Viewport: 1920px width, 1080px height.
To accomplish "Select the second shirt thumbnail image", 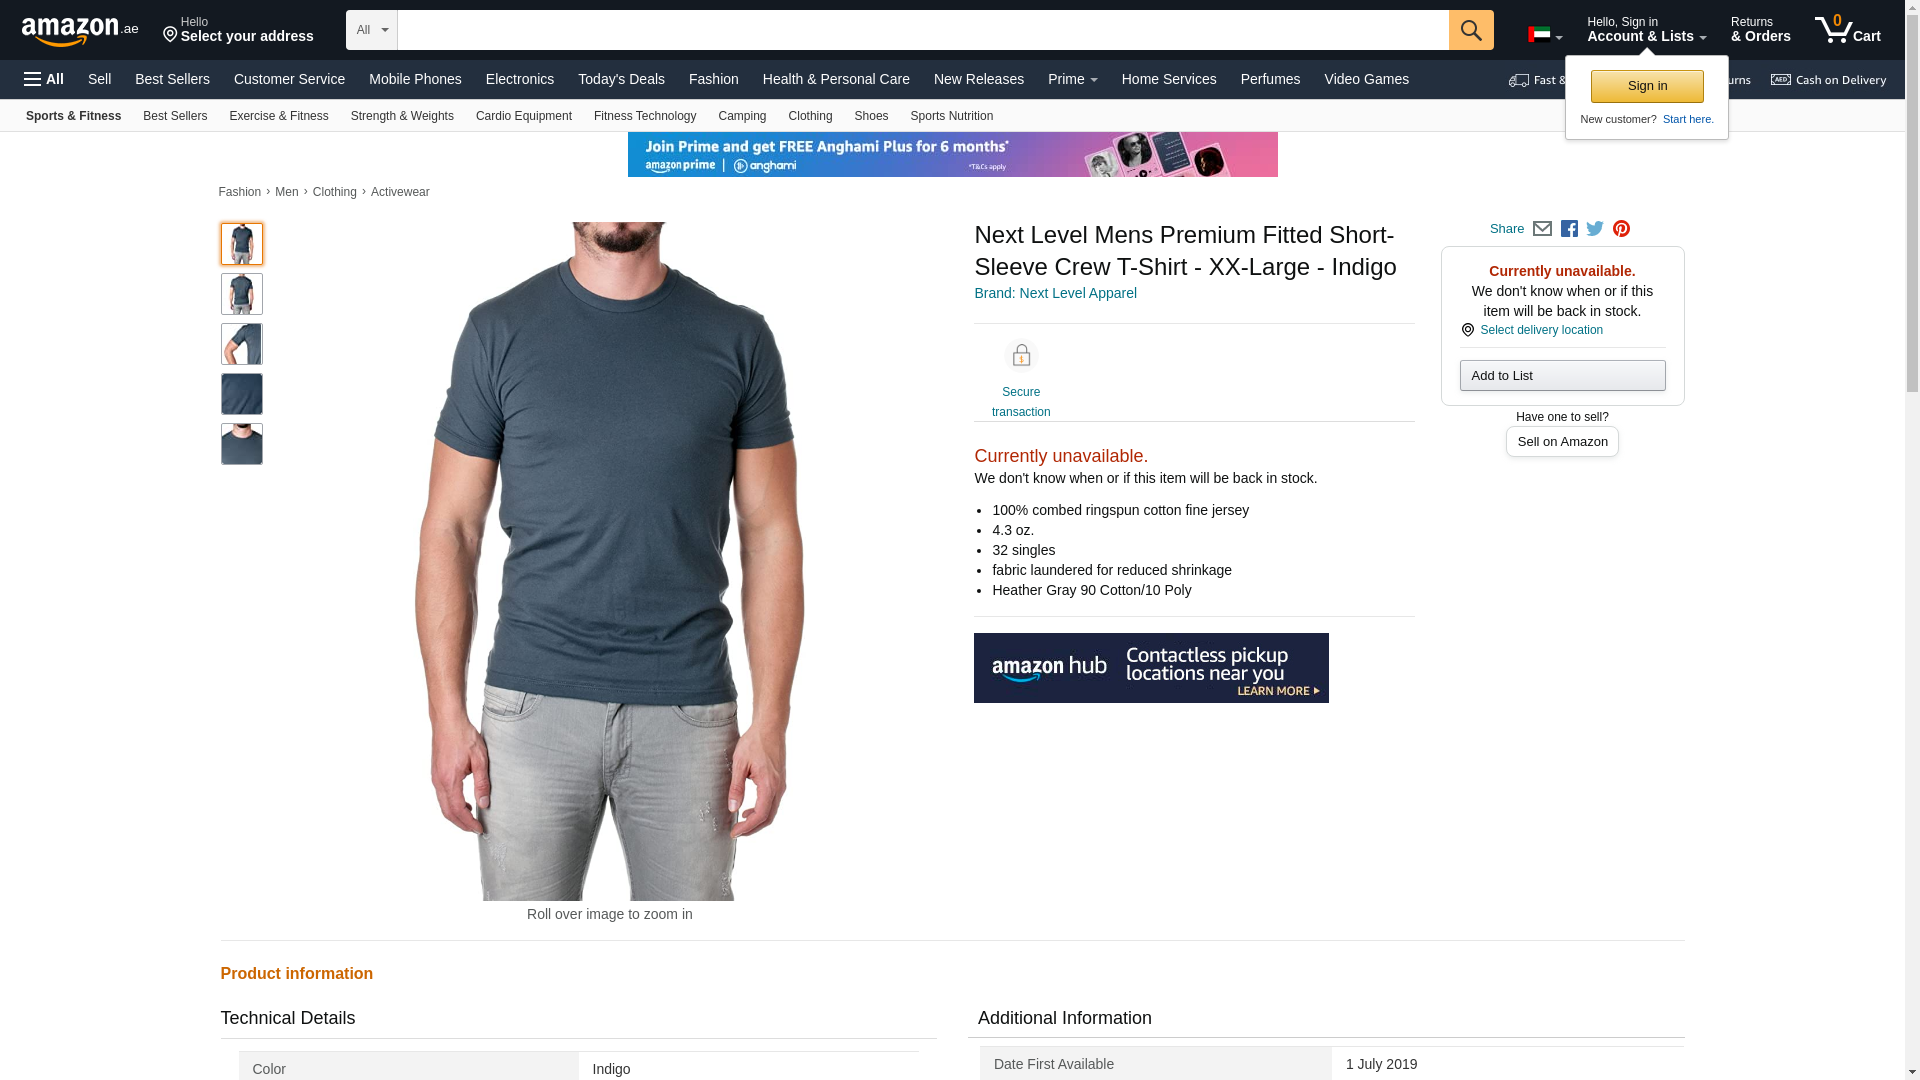I will 242,294.
